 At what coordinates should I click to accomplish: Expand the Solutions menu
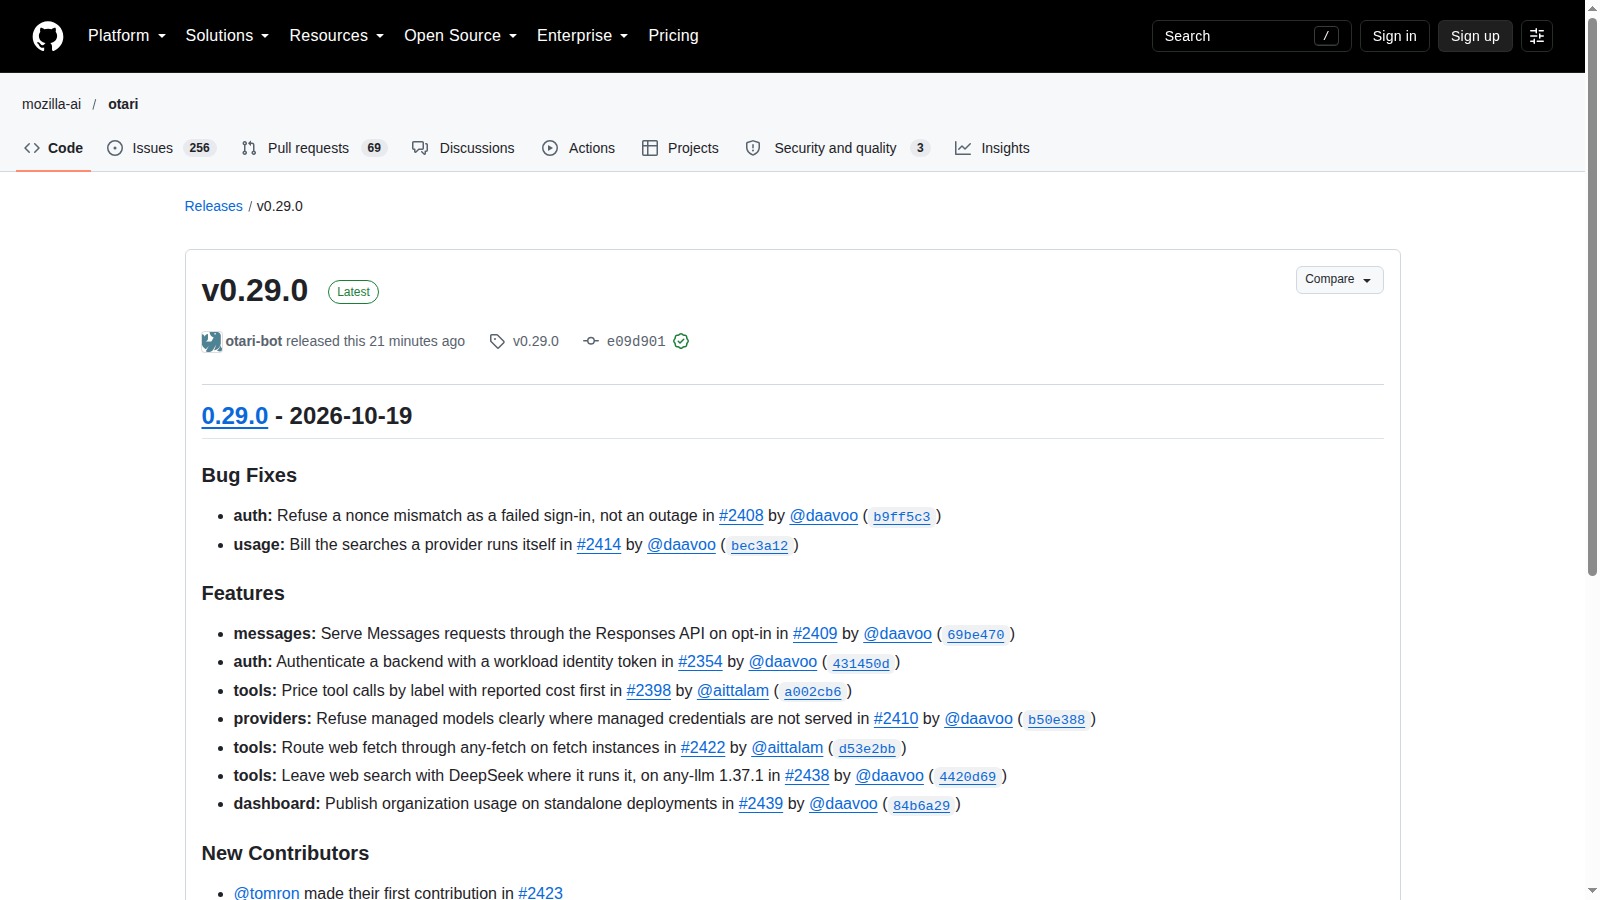tap(227, 36)
